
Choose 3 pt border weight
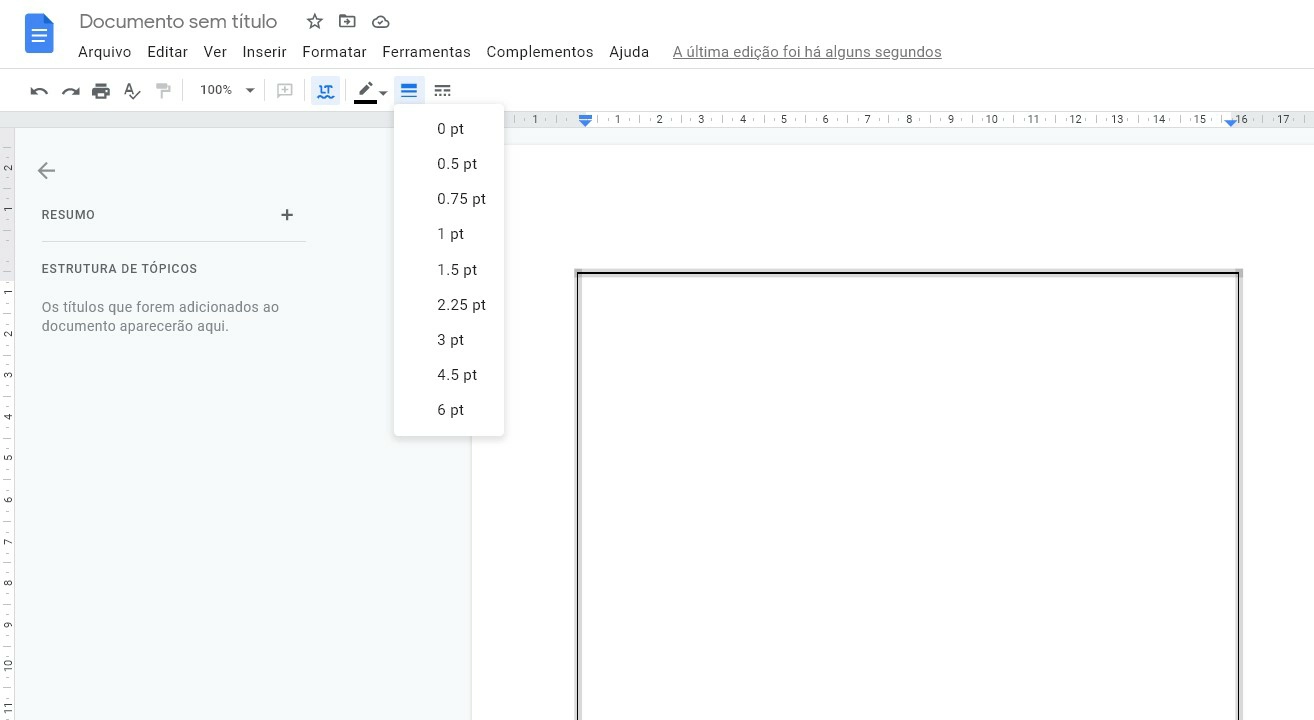tap(449, 340)
